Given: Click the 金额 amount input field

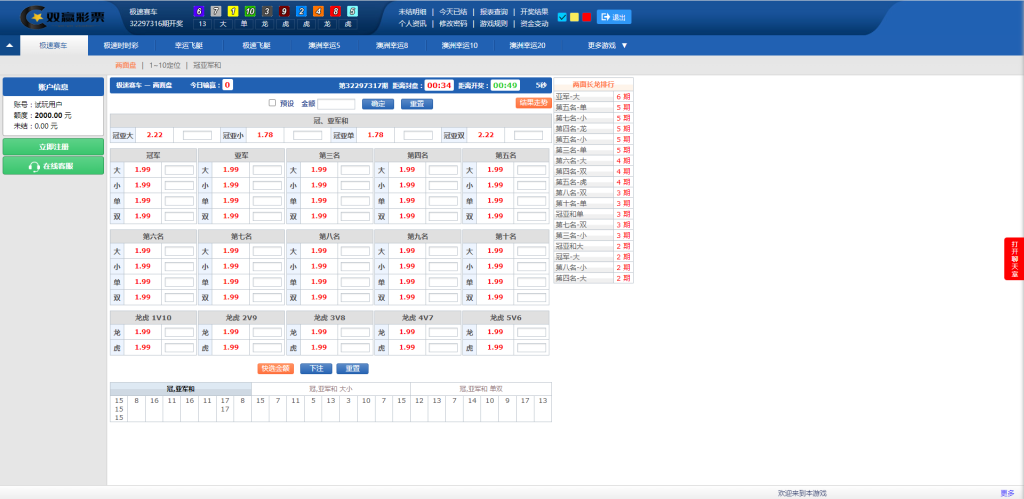Looking at the screenshot, I should pos(336,103).
